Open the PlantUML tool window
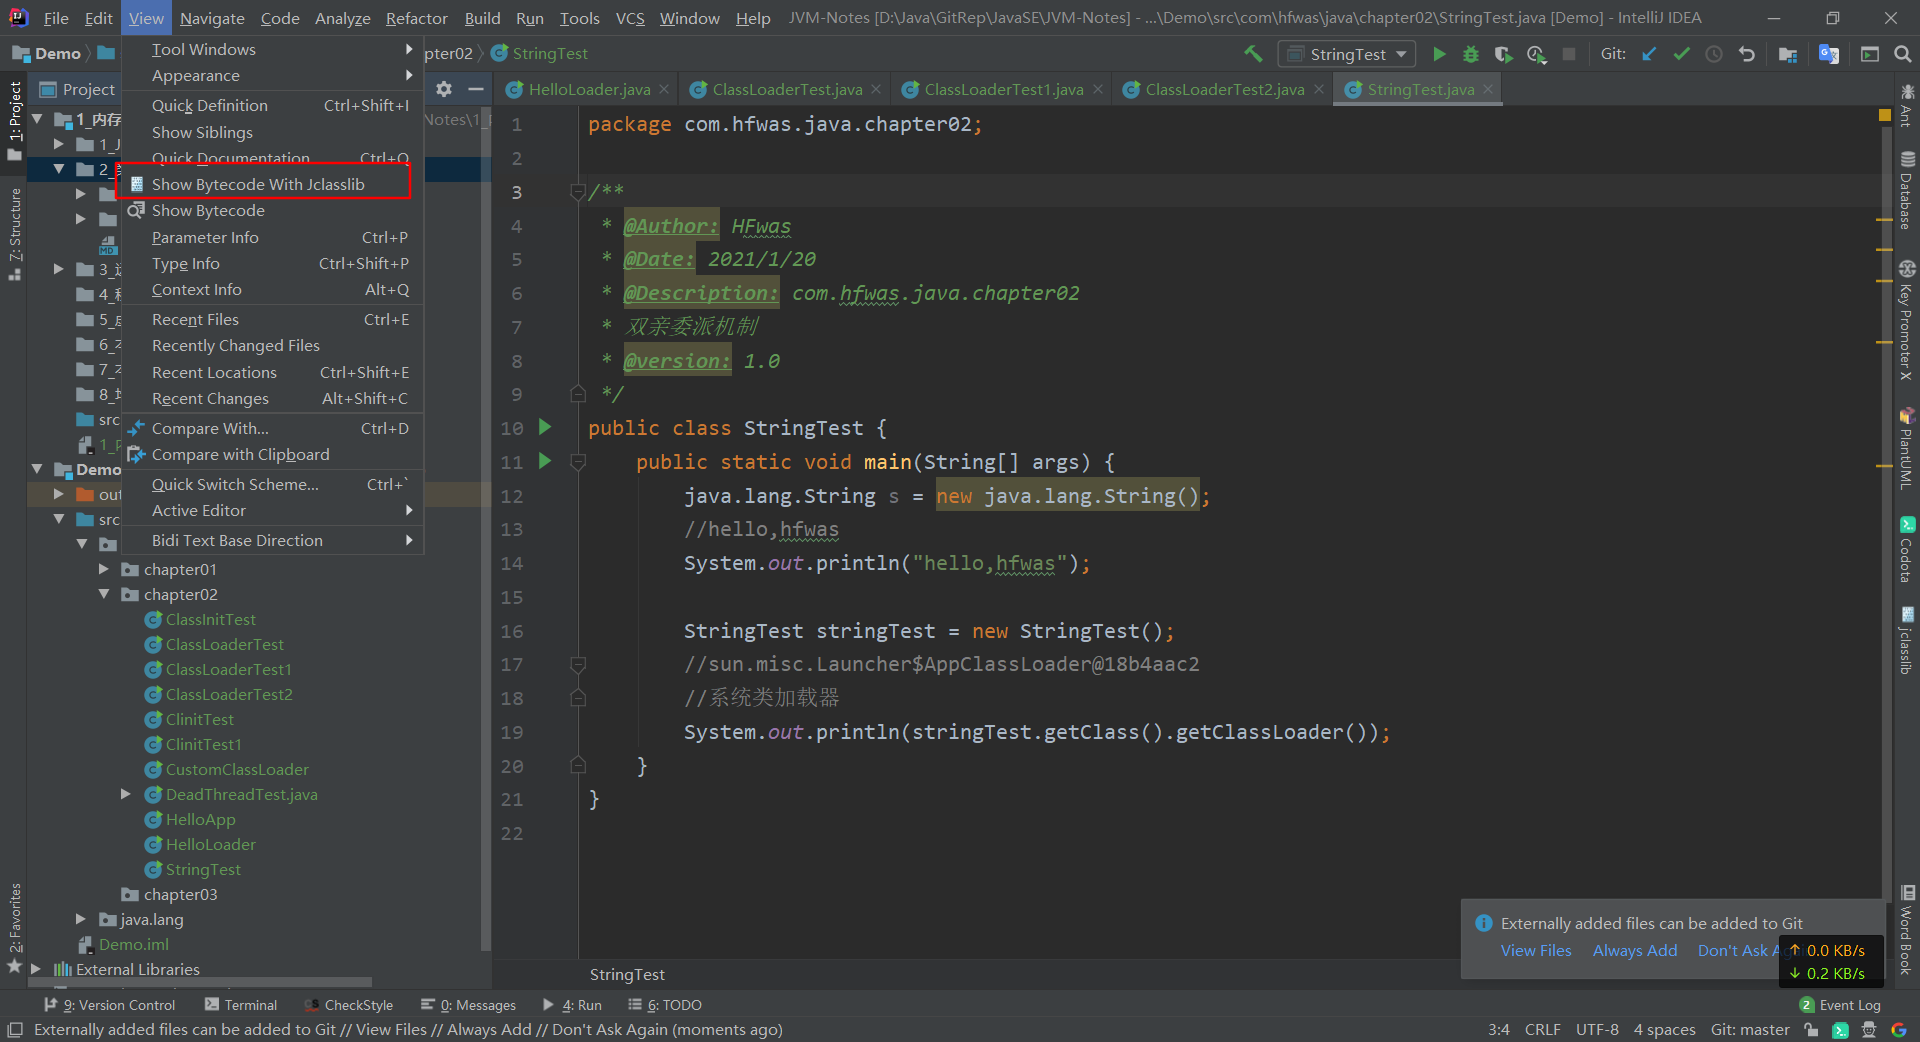This screenshot has height=1042, width=1920. [x=1907, y=448]
